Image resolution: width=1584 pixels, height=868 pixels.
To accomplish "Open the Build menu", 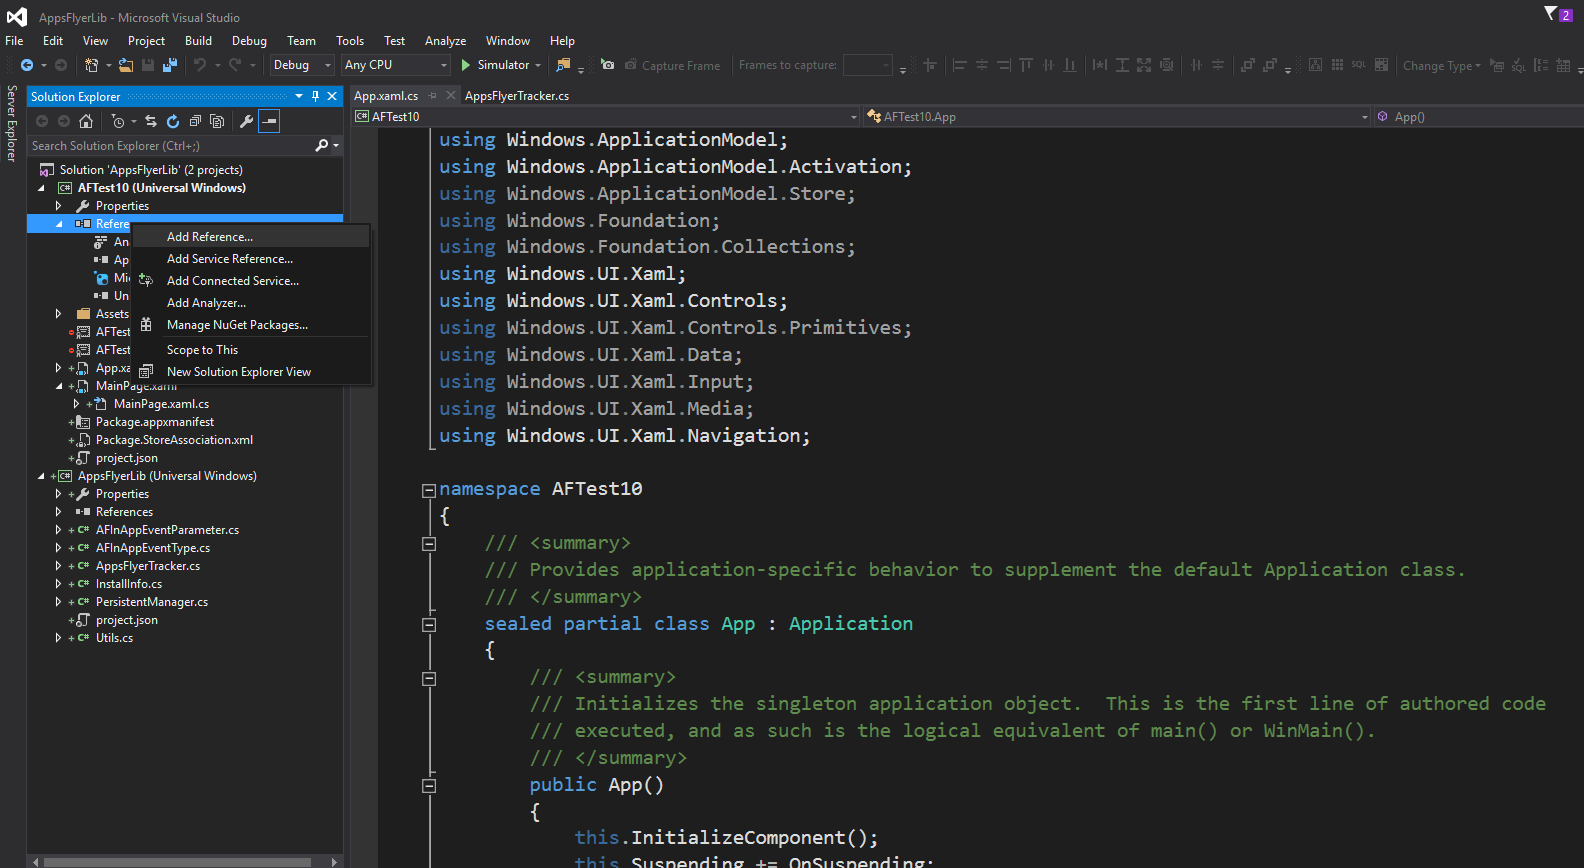I will [x=198, y=41].
